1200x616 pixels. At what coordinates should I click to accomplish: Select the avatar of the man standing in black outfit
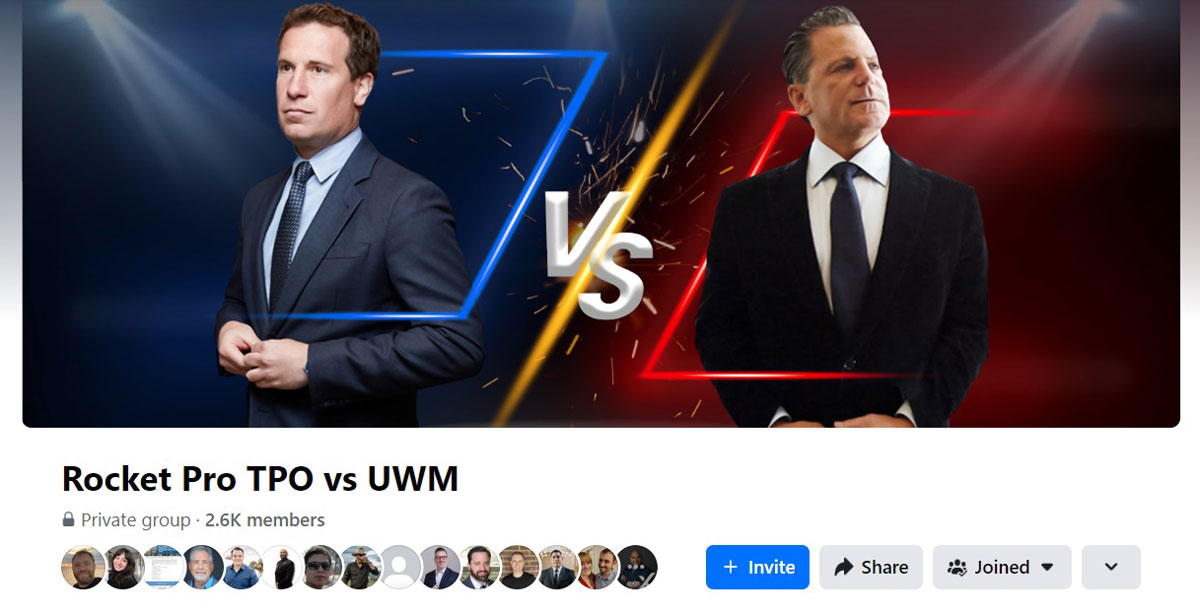click(x=281, y=567)
